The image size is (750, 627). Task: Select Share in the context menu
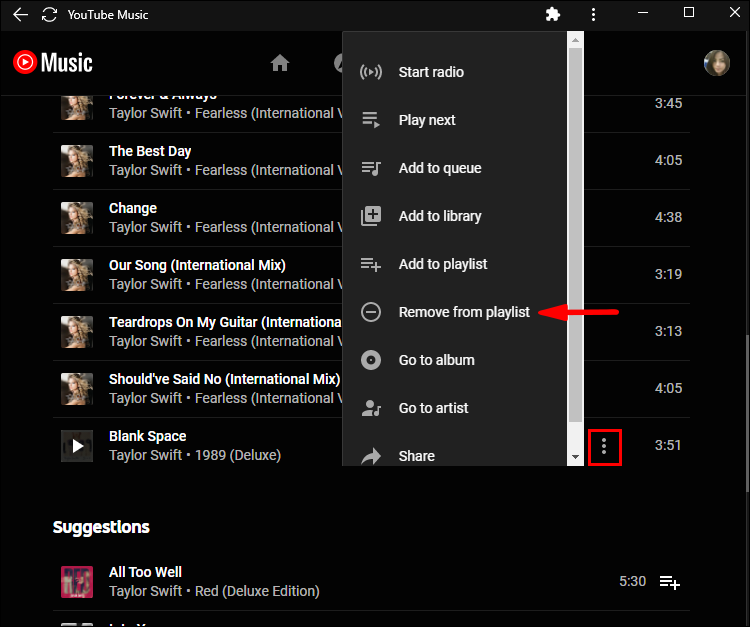pyautogui.click(x=454, y=450)
